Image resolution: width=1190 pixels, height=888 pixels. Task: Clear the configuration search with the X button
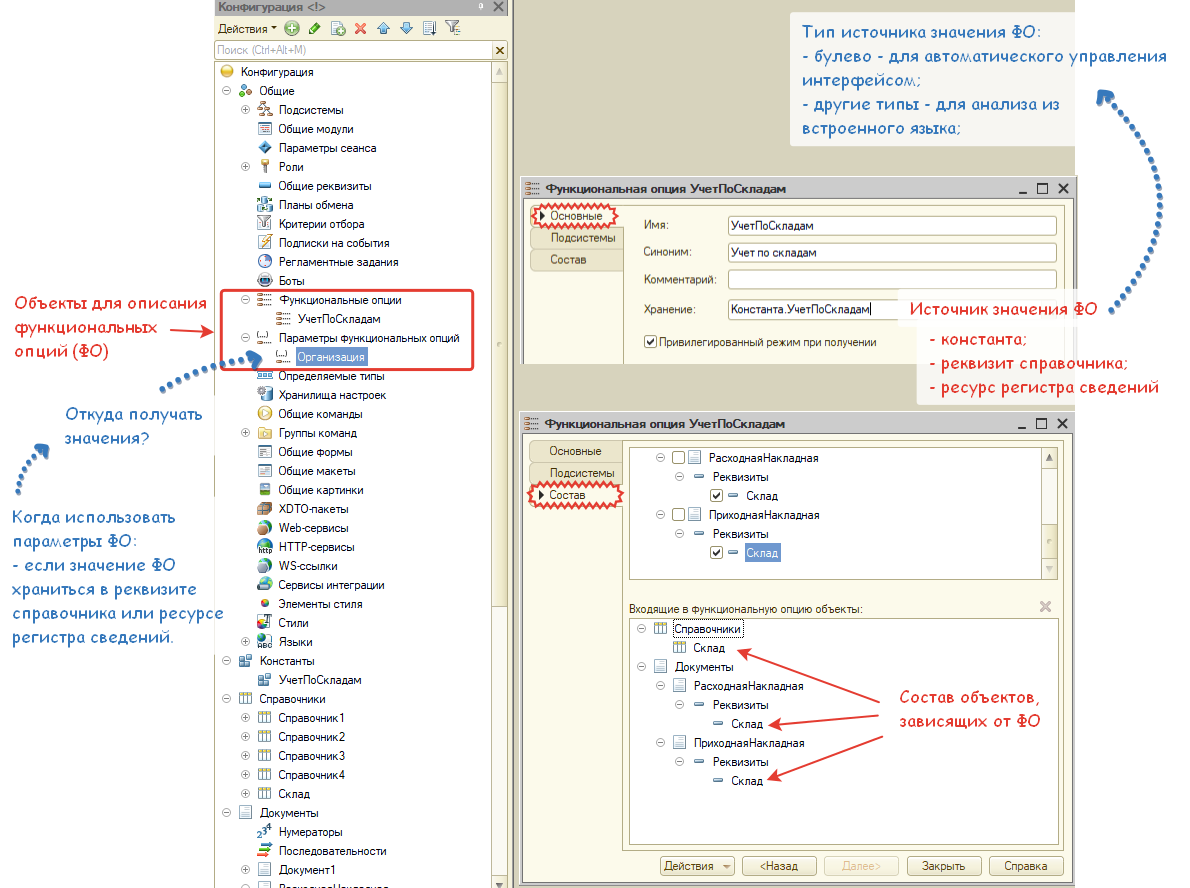click(499, 50)
